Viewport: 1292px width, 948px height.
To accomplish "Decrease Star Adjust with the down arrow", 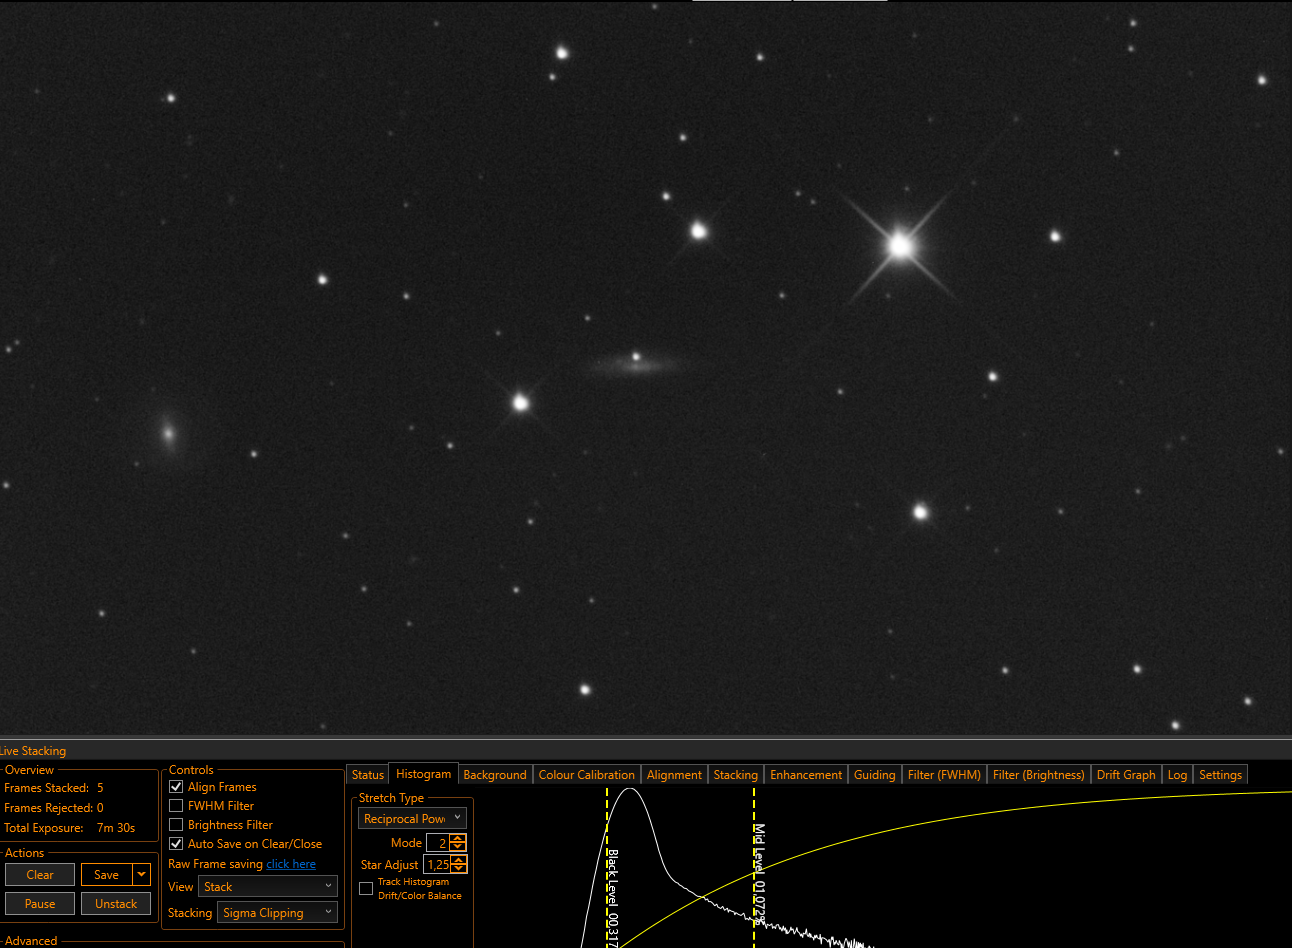I will (459, 869).
